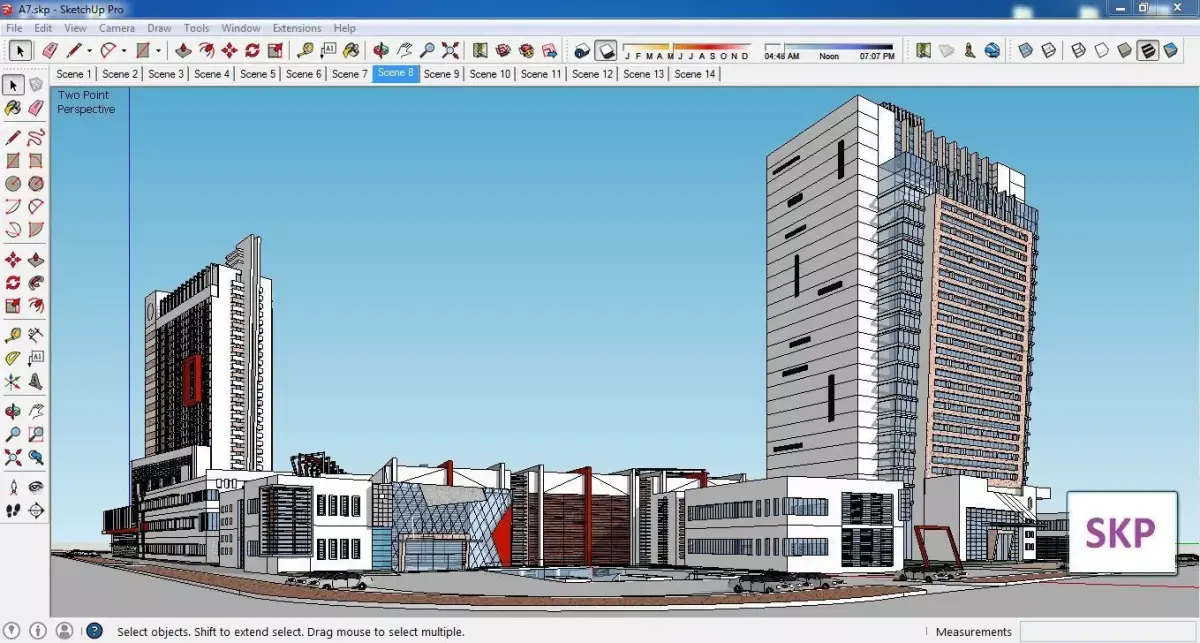Open the View menu

75,28
